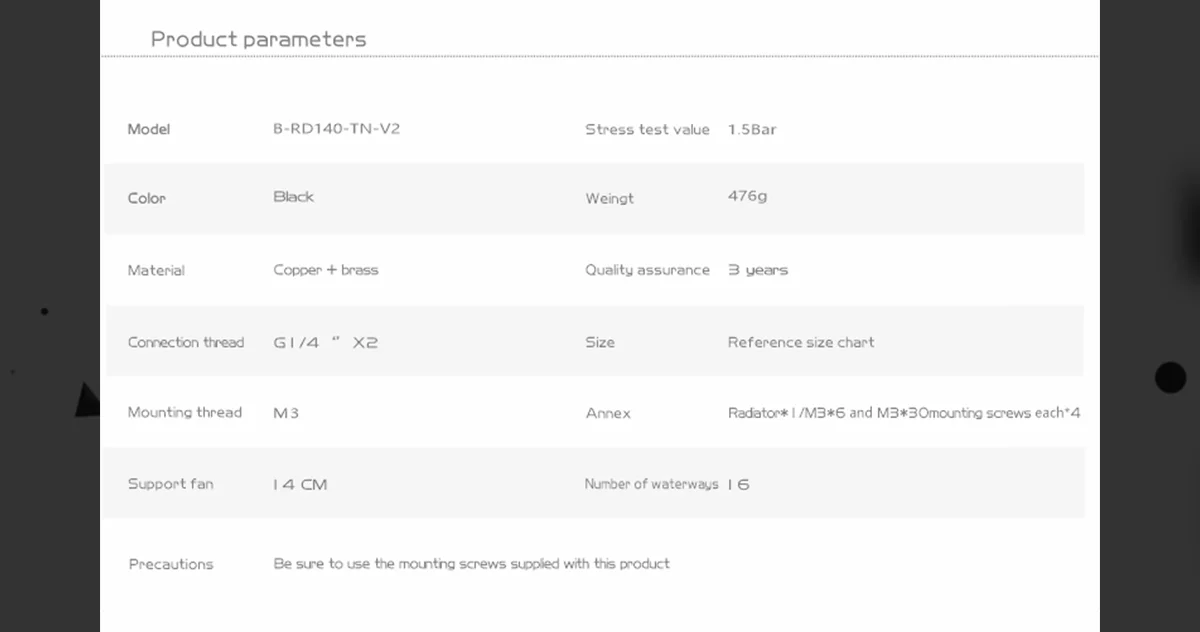This screenshot has width=1200, height=632.
Task: Click the Number of waterways label
Action: coord(651,484)
